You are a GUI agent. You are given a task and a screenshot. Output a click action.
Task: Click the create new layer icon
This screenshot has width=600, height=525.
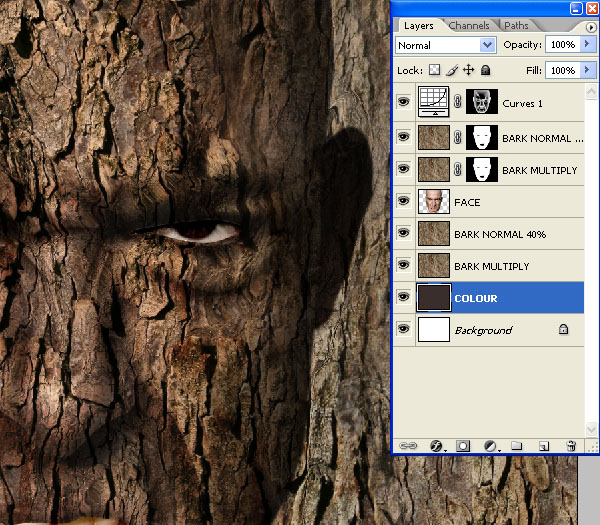point(544,445)
